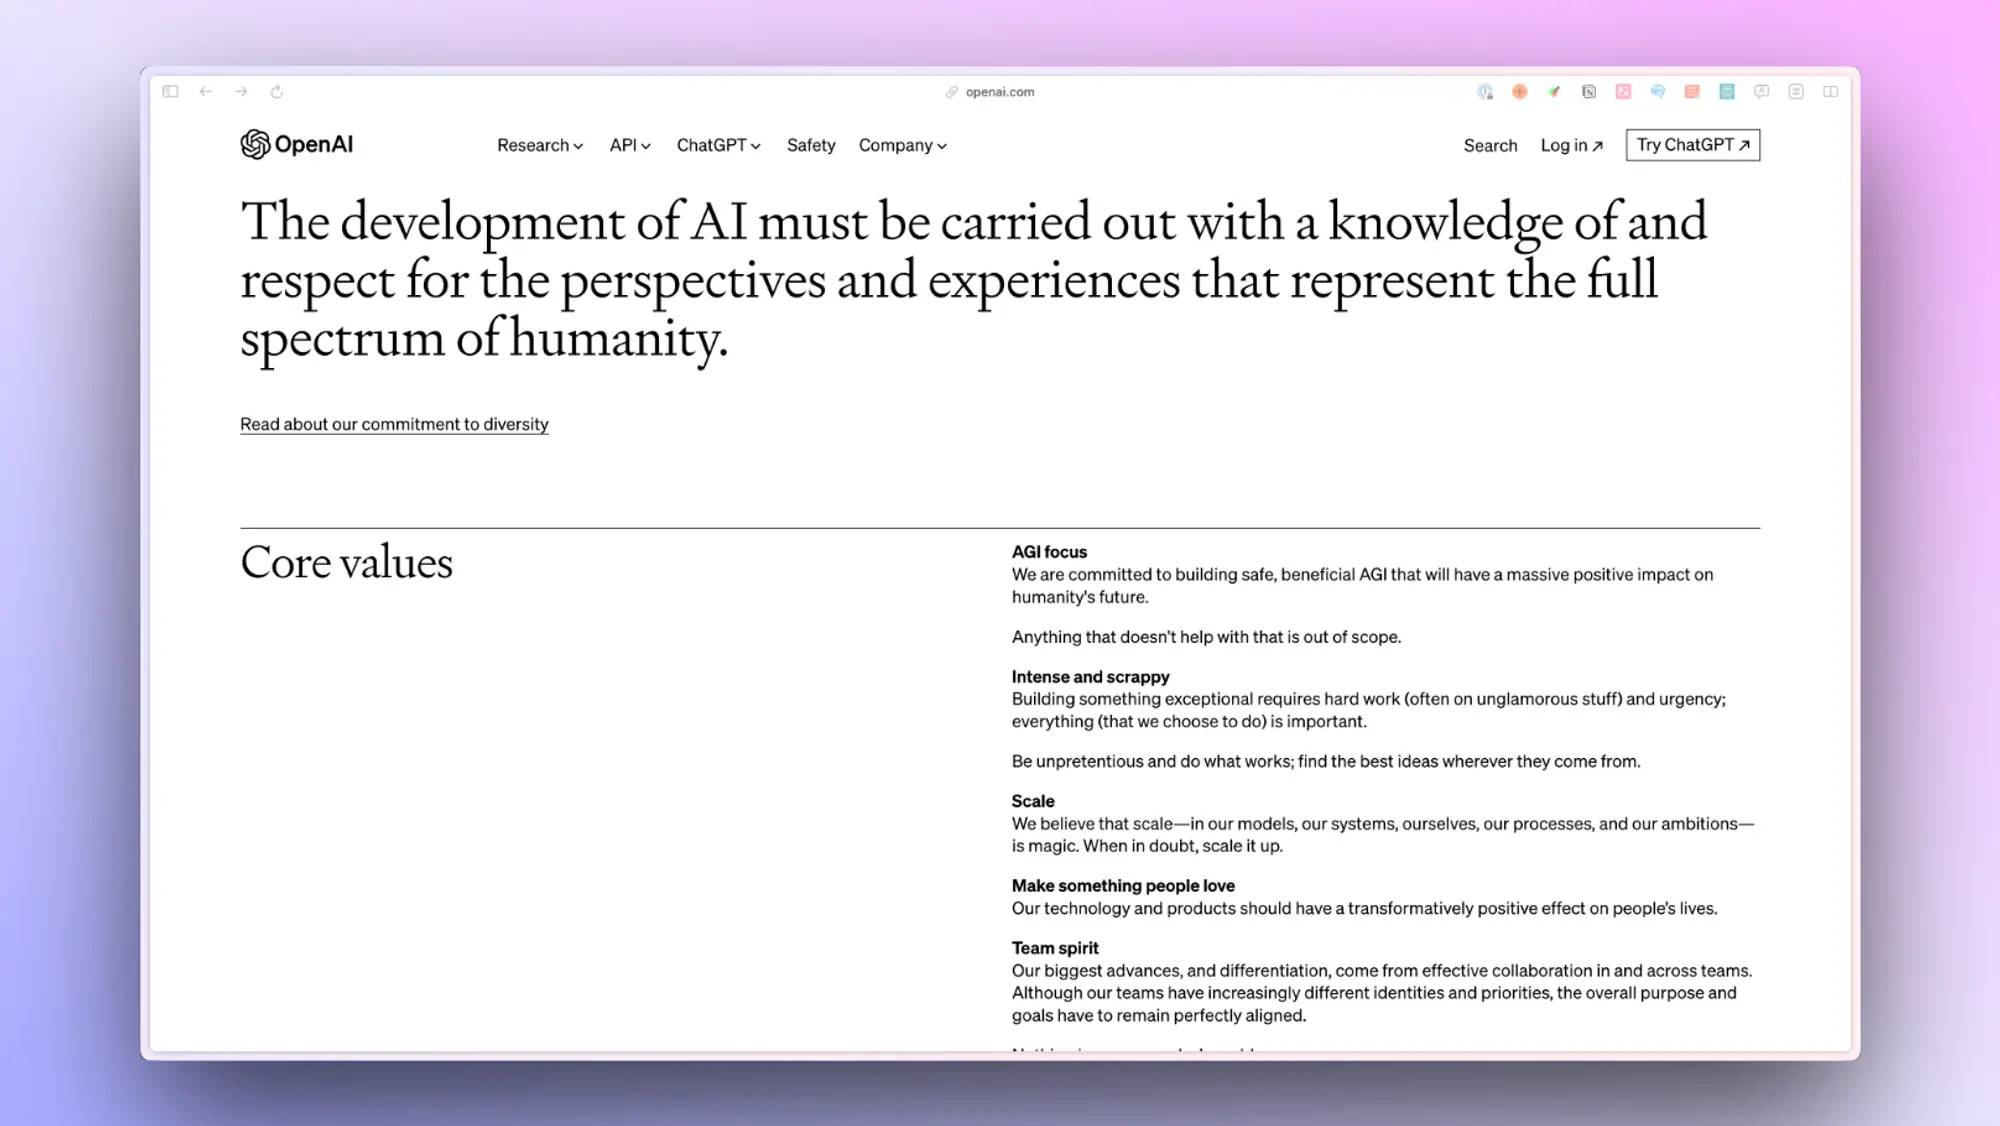Image resolution: width=2000 pixels, height=1126 pixels.
Task: Toggle the browser sidebar icon at the top left
Action: point(171,91)
